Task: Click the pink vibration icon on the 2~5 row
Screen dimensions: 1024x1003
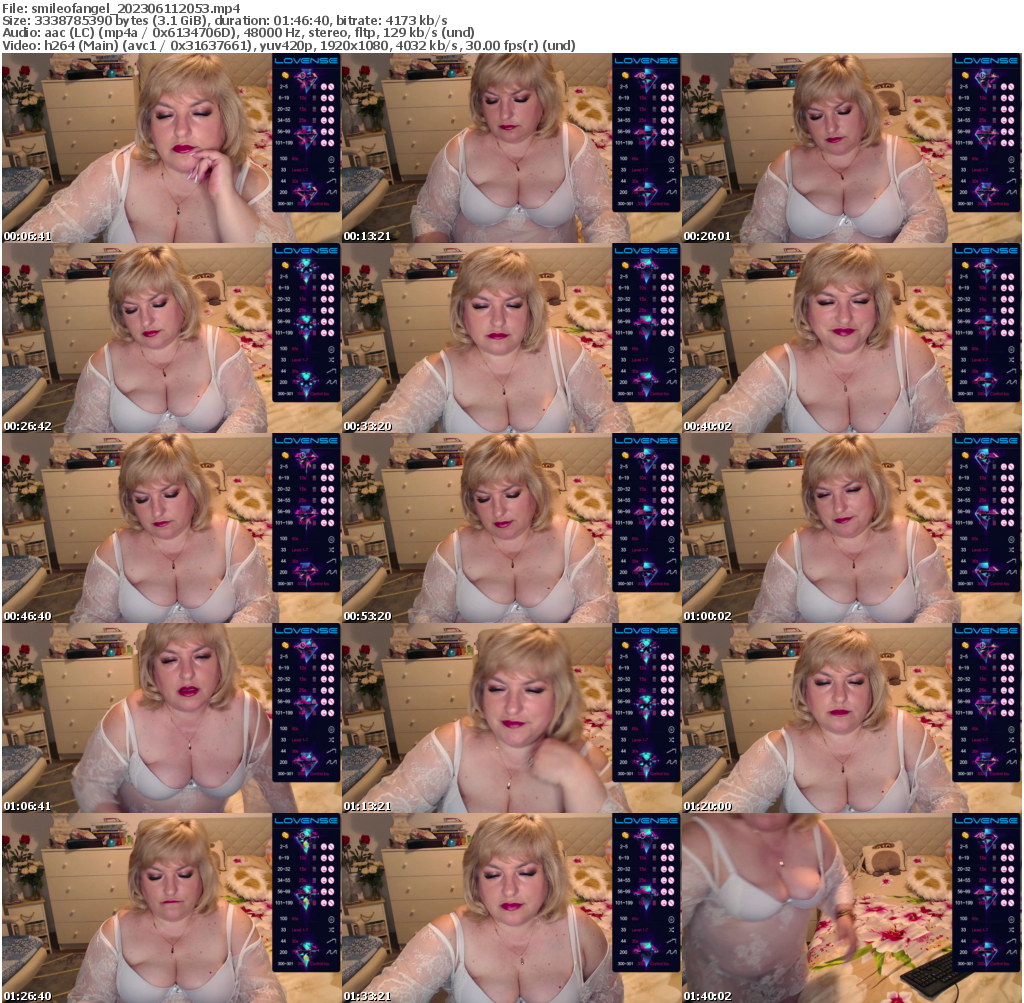Action: [x=324, y=86]
